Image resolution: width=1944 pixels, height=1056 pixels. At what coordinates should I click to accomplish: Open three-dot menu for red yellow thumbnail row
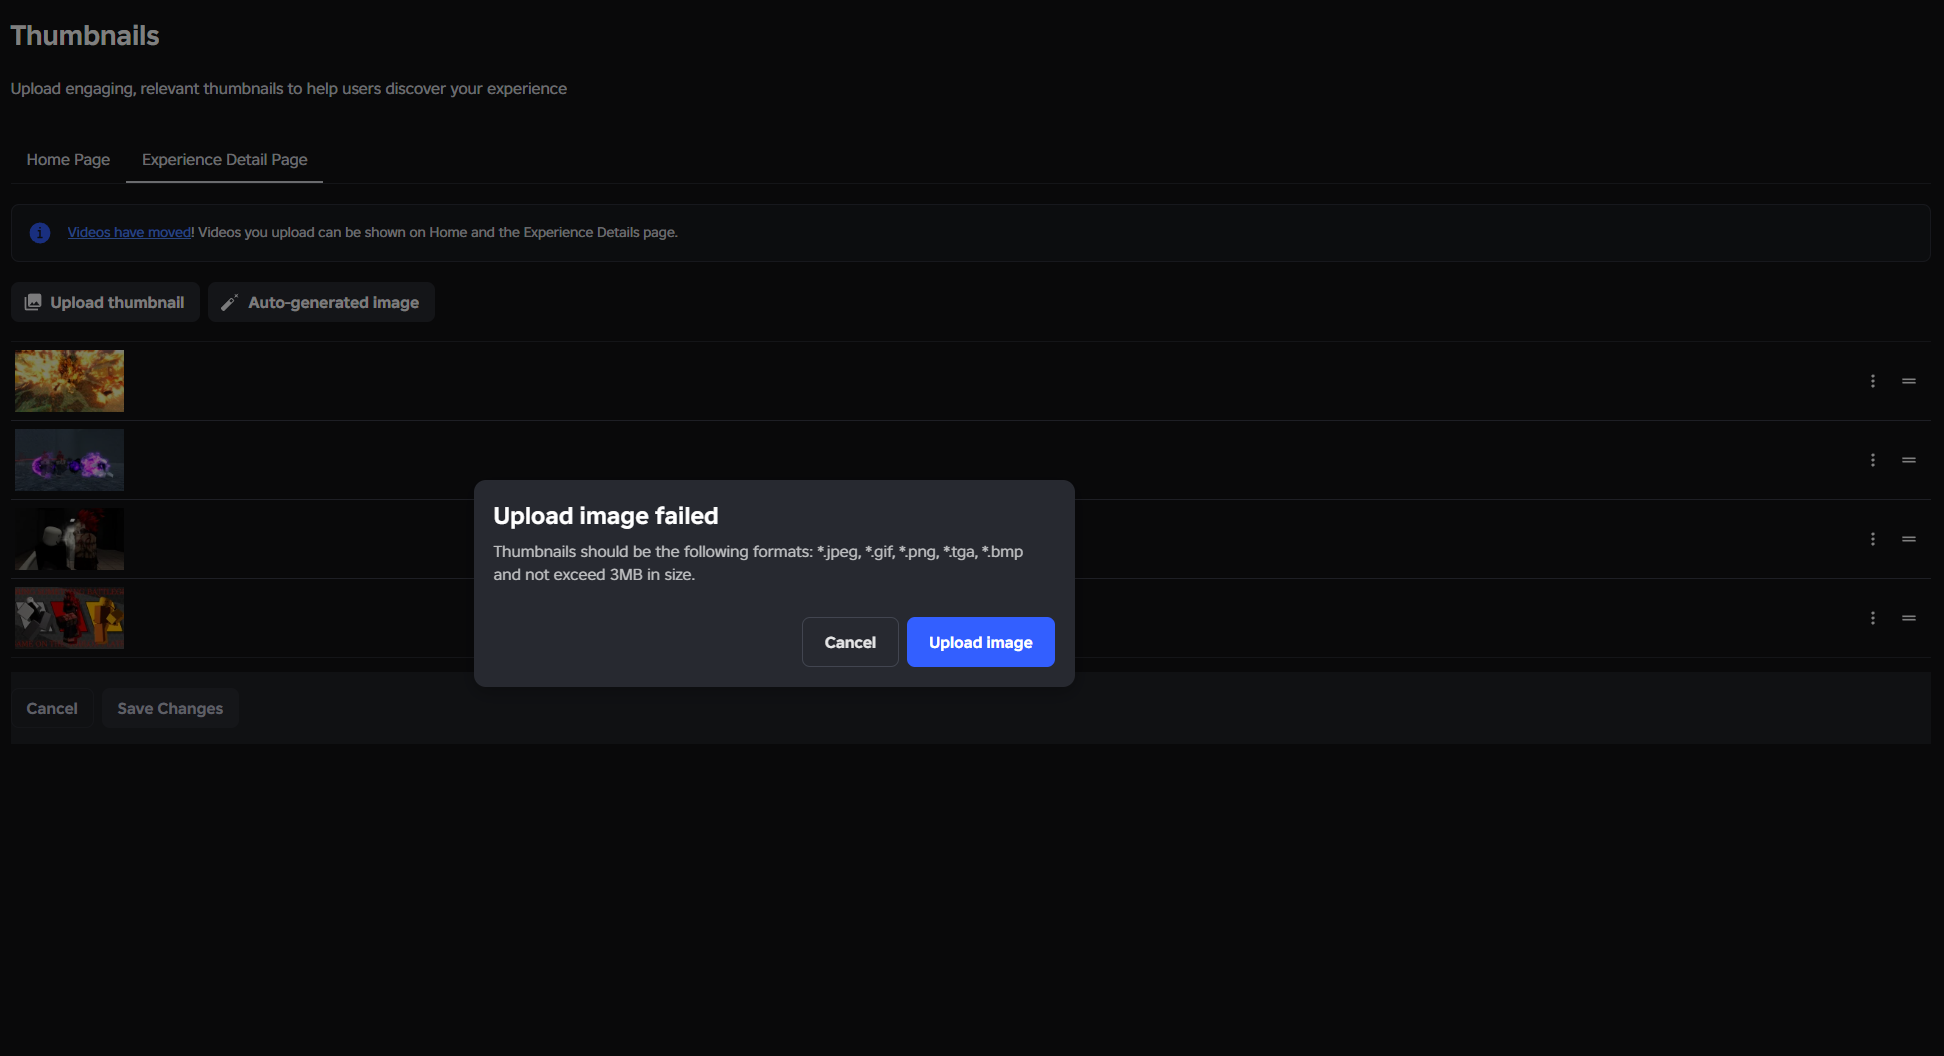[1873, 618]
